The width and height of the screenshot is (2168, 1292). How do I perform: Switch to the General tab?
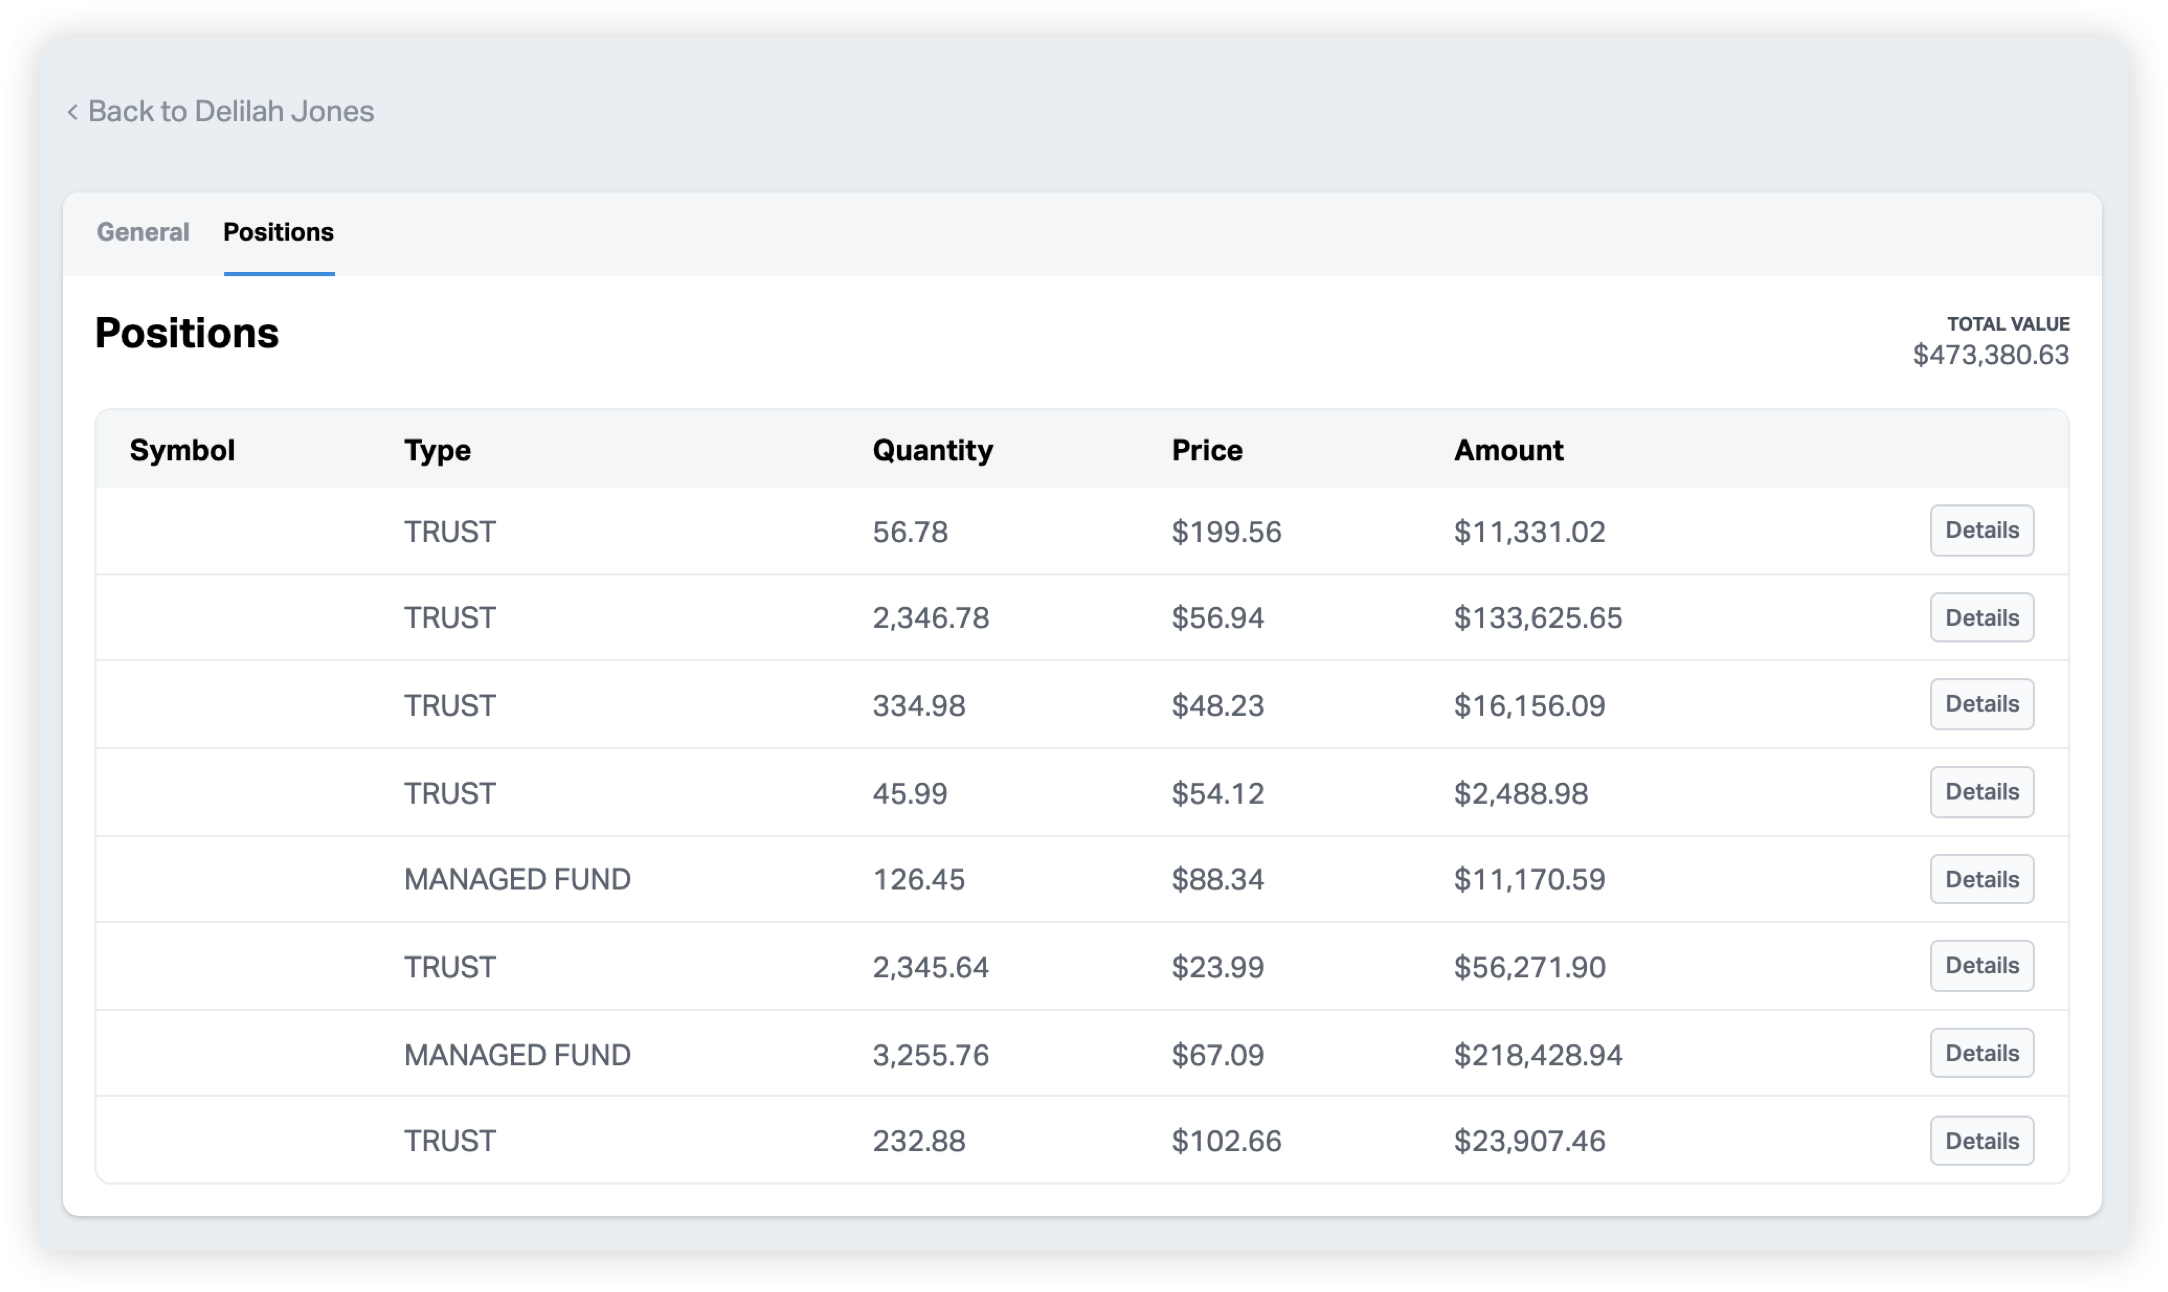(x=142, y=232)
